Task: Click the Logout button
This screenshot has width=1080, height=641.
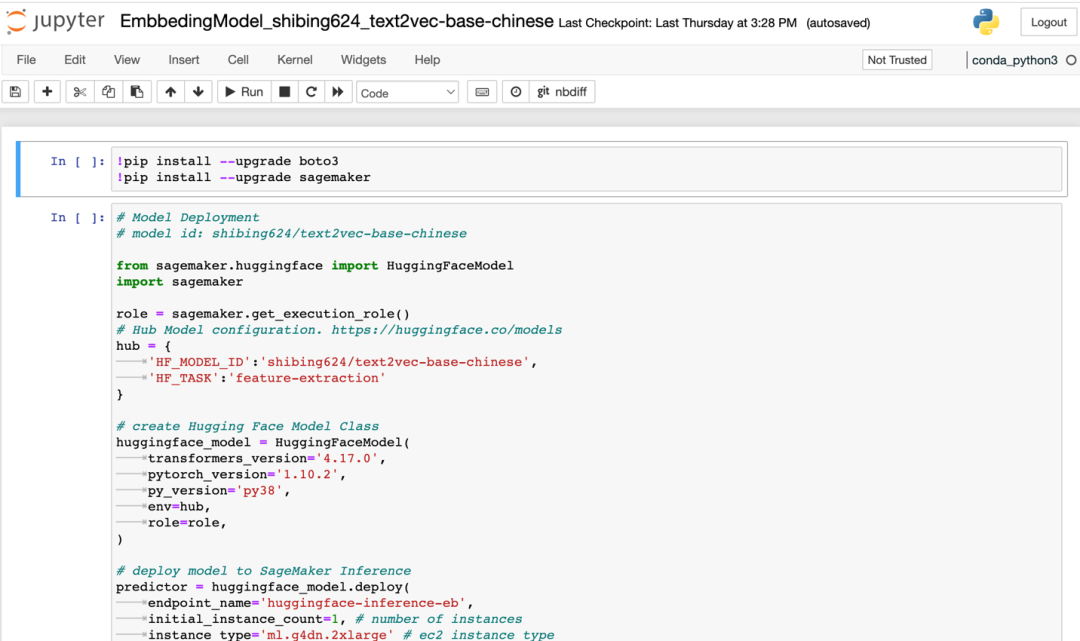Action: click(1048, 22)
